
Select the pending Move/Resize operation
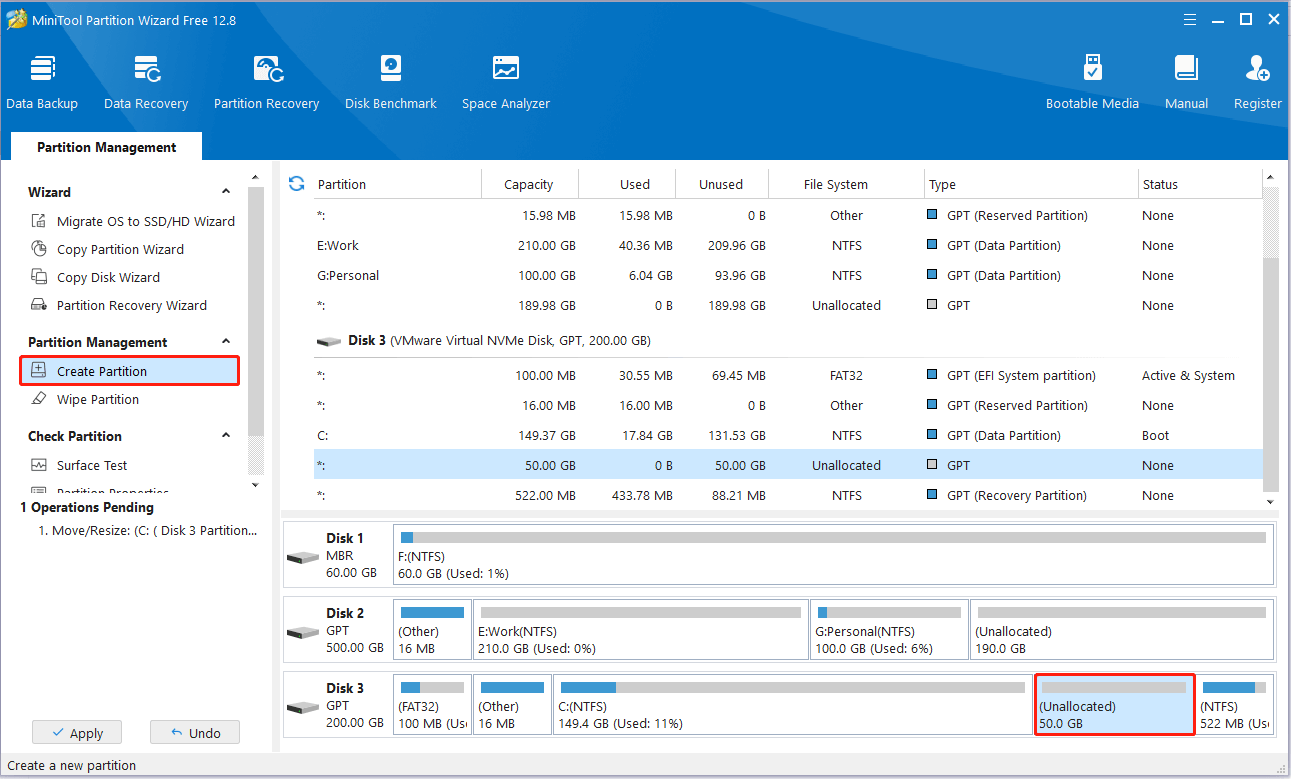click(x=146, y=530)
